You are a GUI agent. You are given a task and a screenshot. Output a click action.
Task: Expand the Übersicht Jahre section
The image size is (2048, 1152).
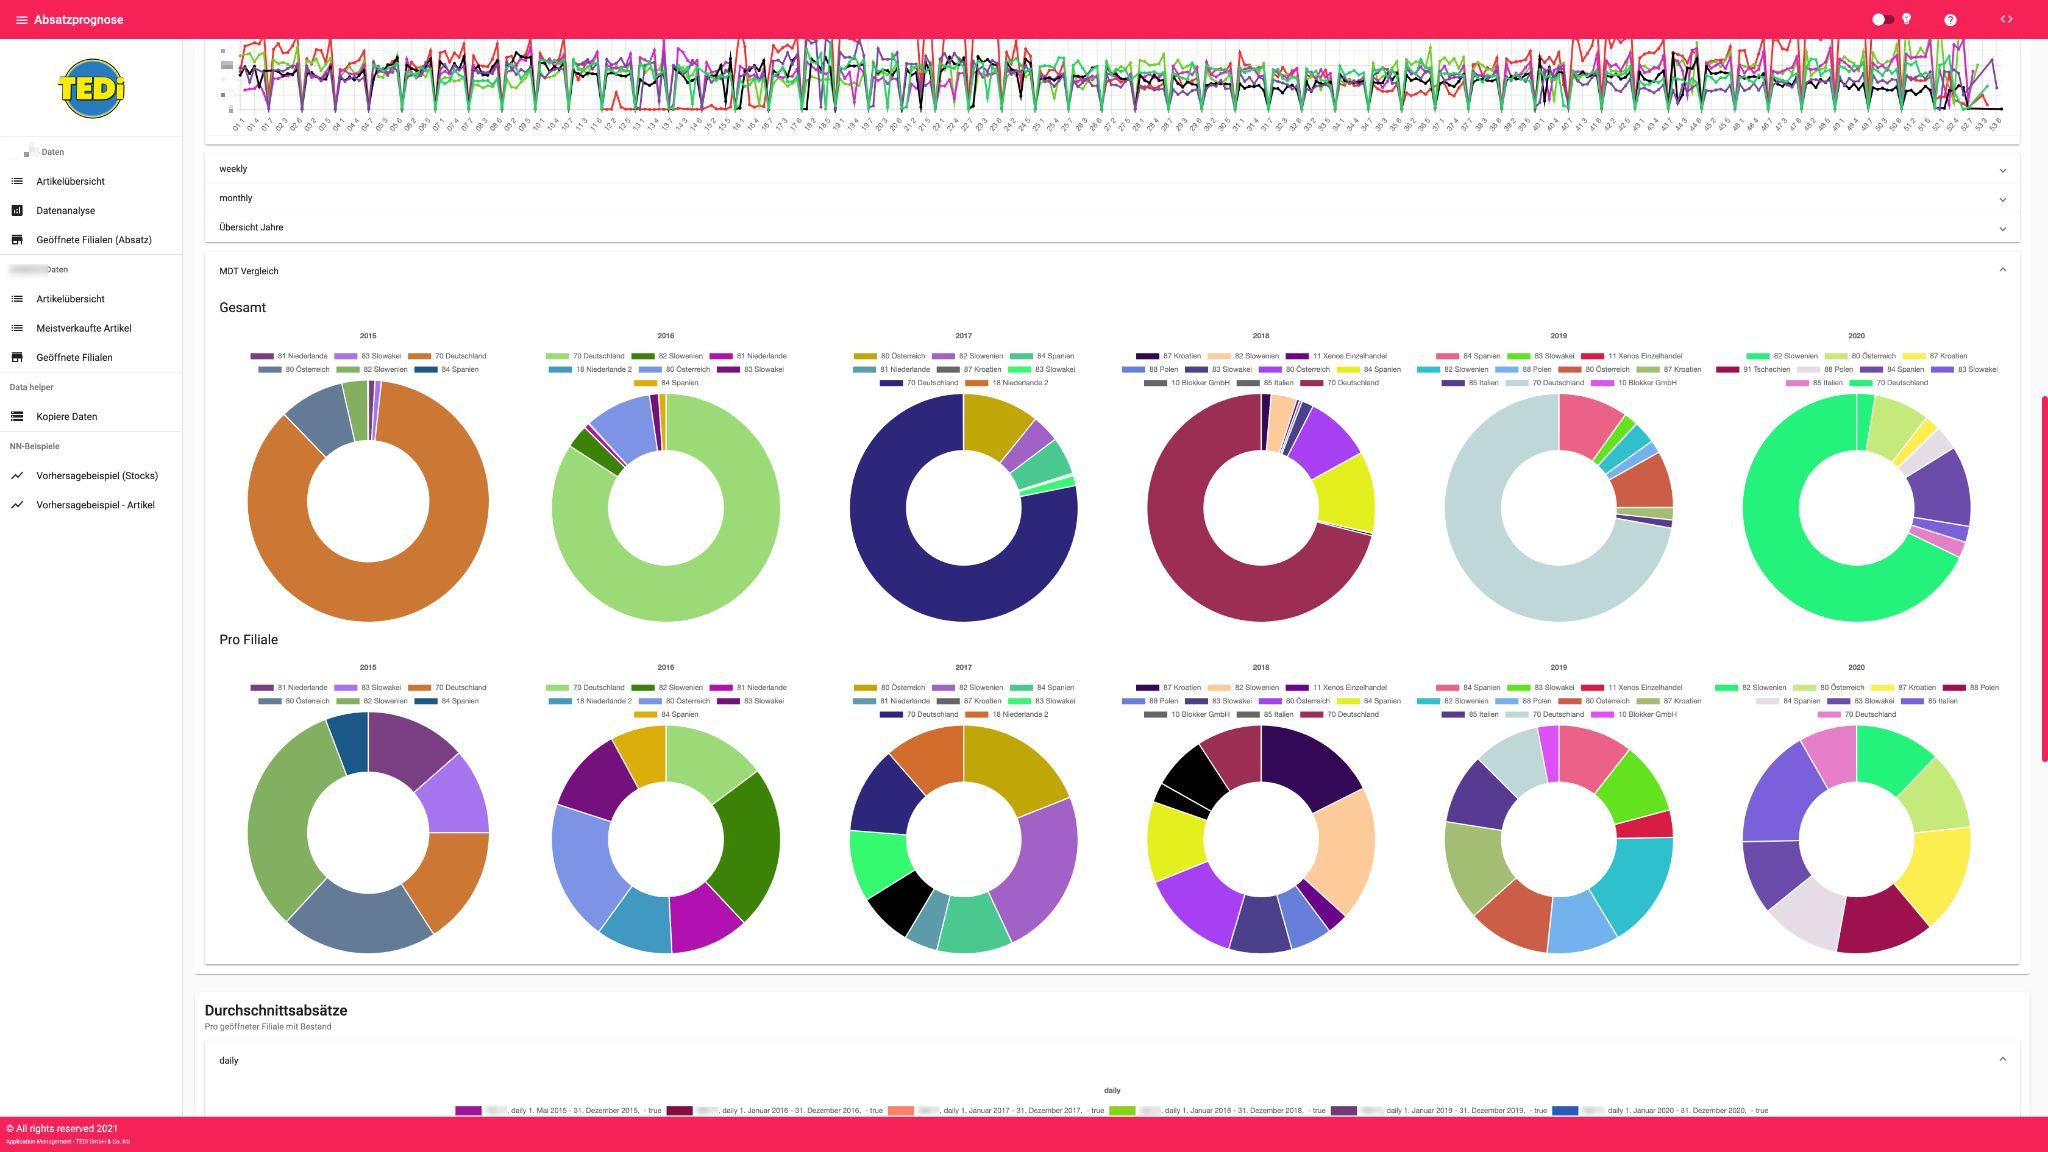pyautogui.click(x=1111, y=228)
